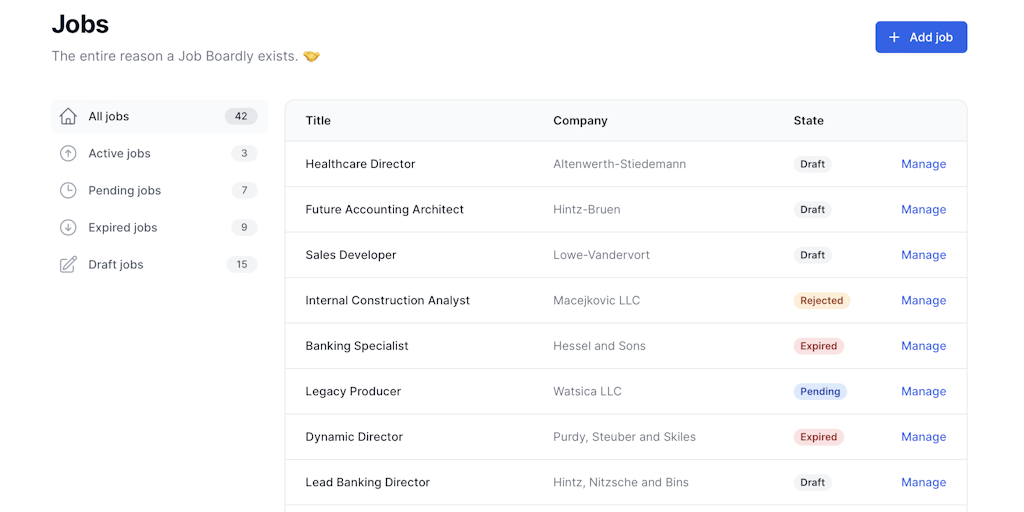Click the Pending state badge
Screen dimensions: 1024x512
[x=820, y=391]
